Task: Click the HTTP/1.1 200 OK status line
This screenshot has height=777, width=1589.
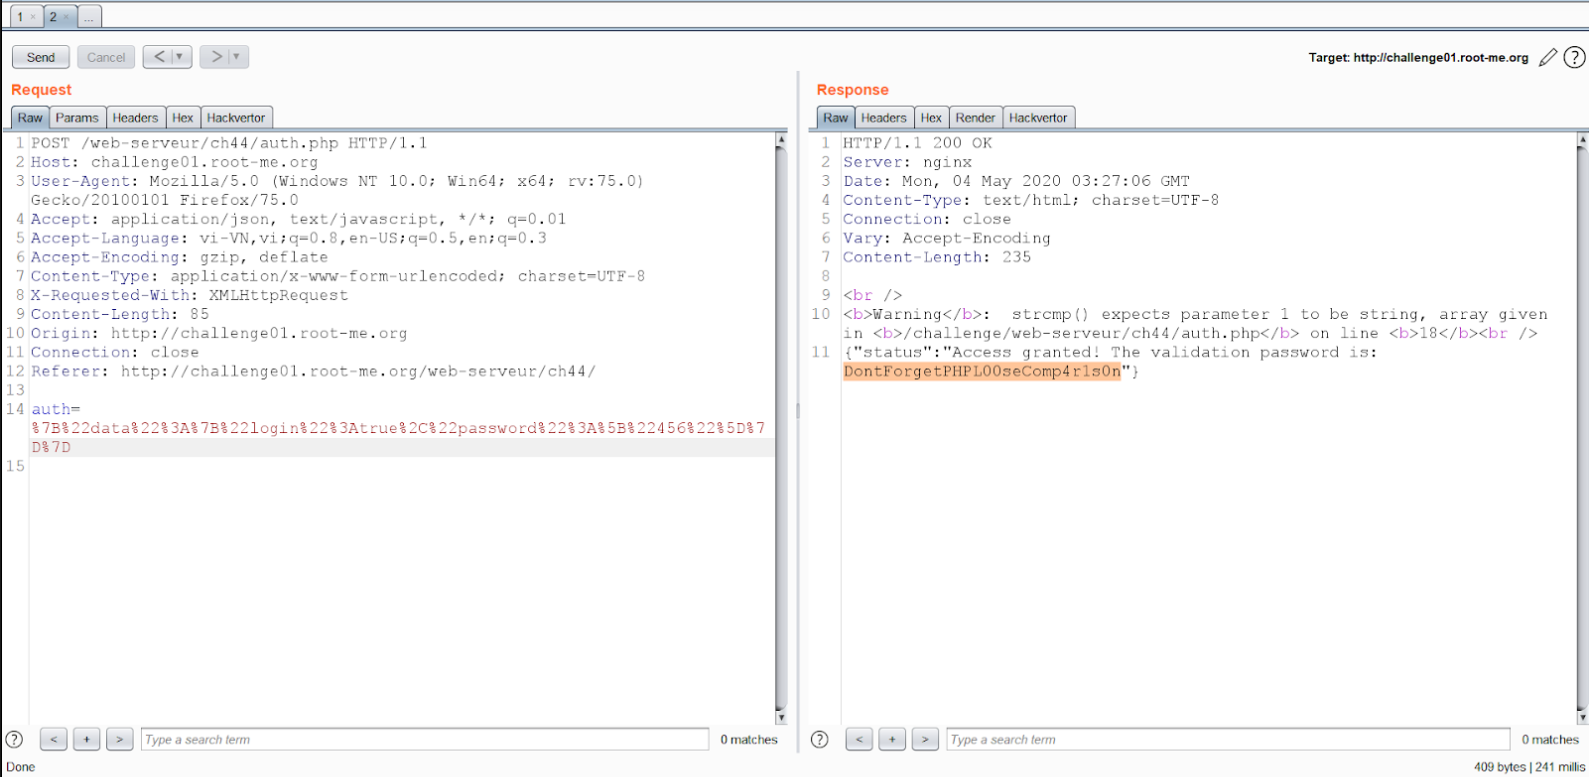Action: pyautogui.click(x=917, y=143)
